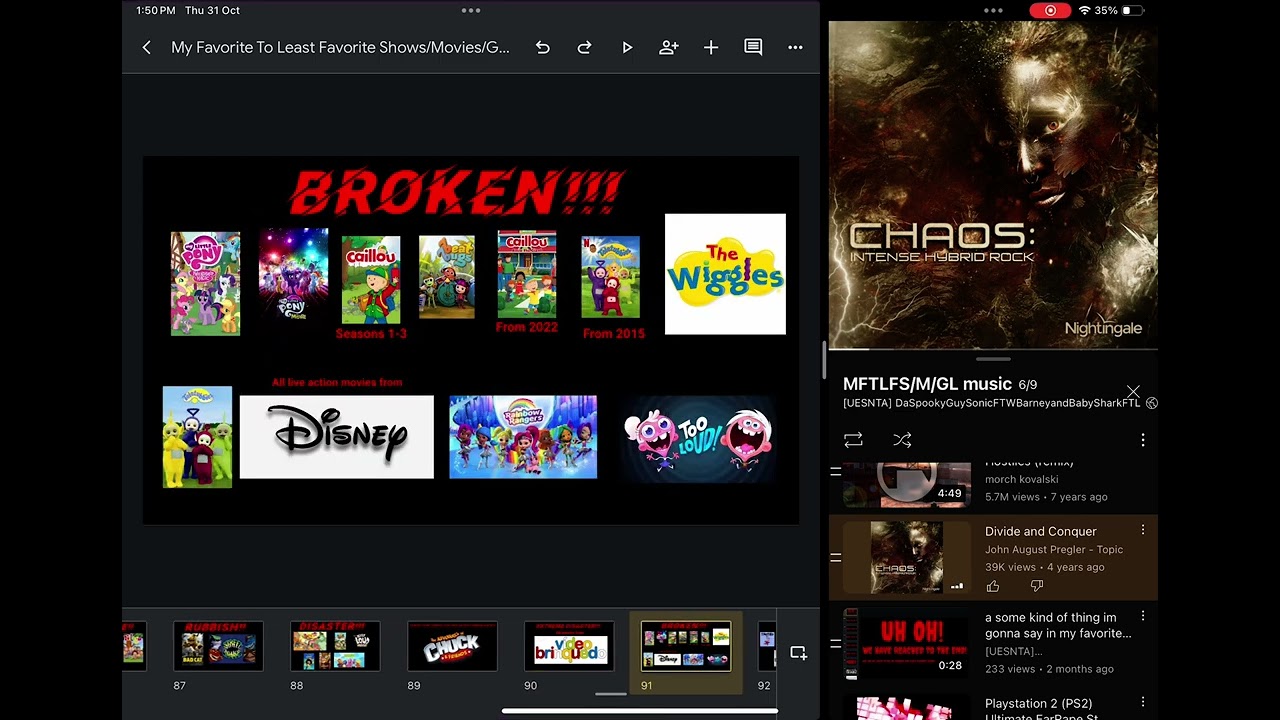Grab the morch kovalski video reorder handle

(x=835, y=472)
